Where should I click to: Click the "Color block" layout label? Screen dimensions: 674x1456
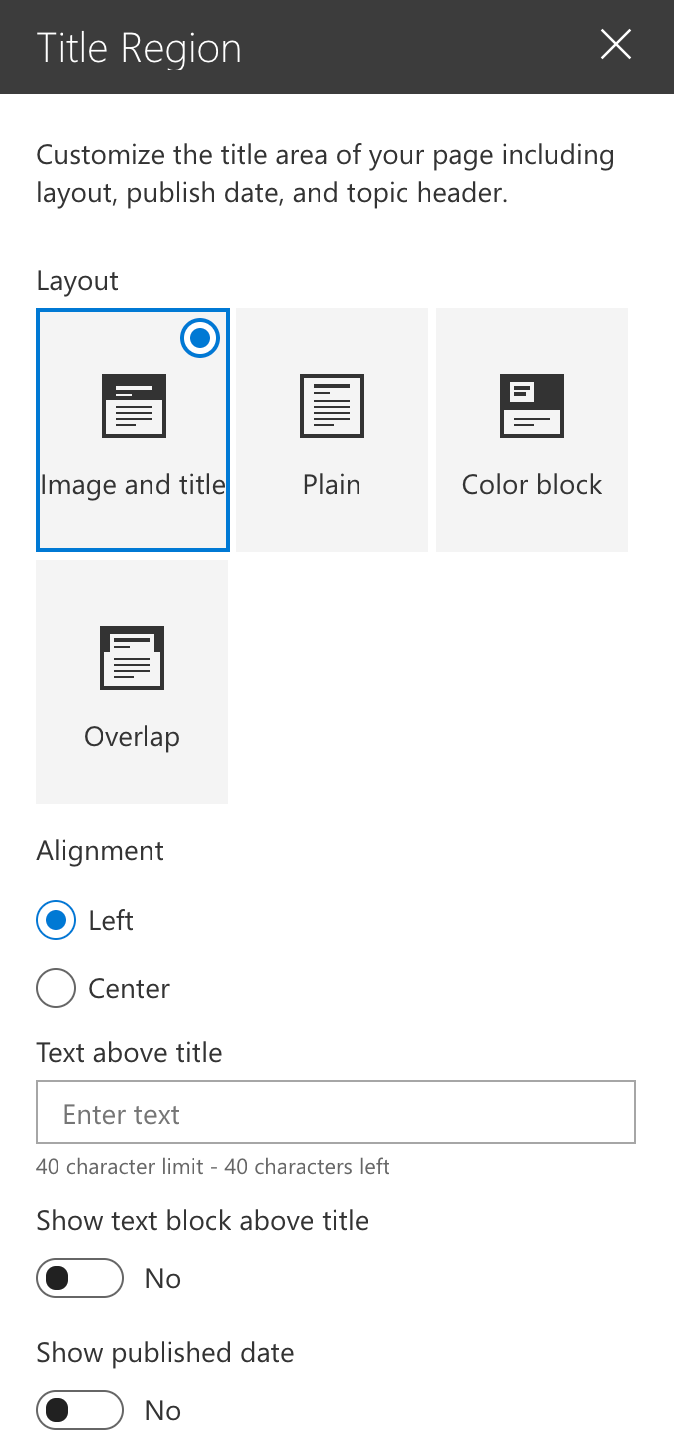coord(532,485)
